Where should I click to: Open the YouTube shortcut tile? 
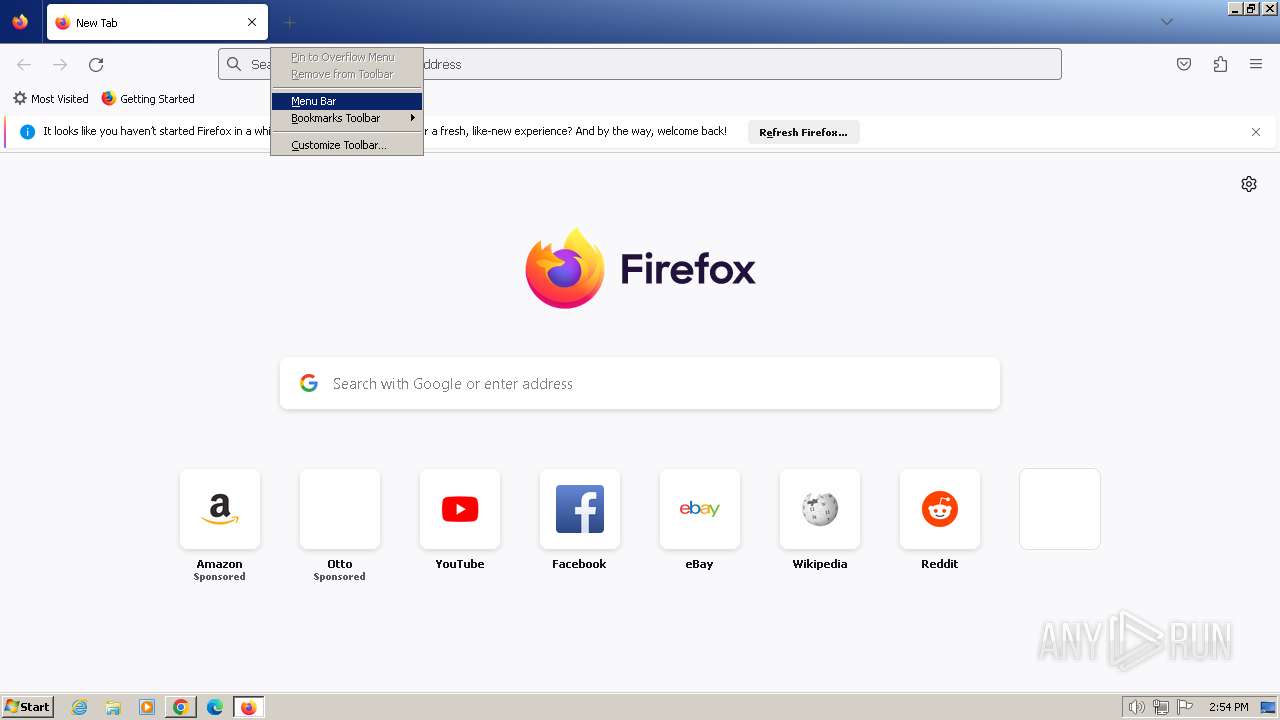coord(460,509)
